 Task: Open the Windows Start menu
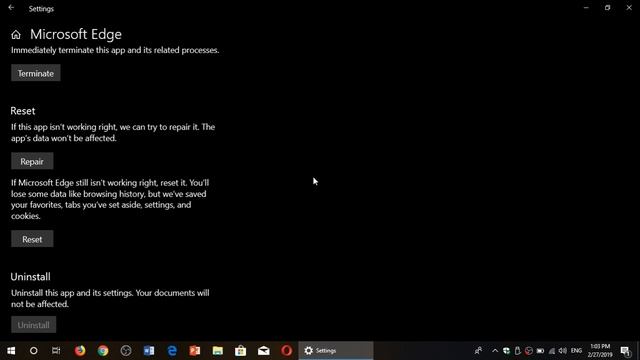coord(11,351)
